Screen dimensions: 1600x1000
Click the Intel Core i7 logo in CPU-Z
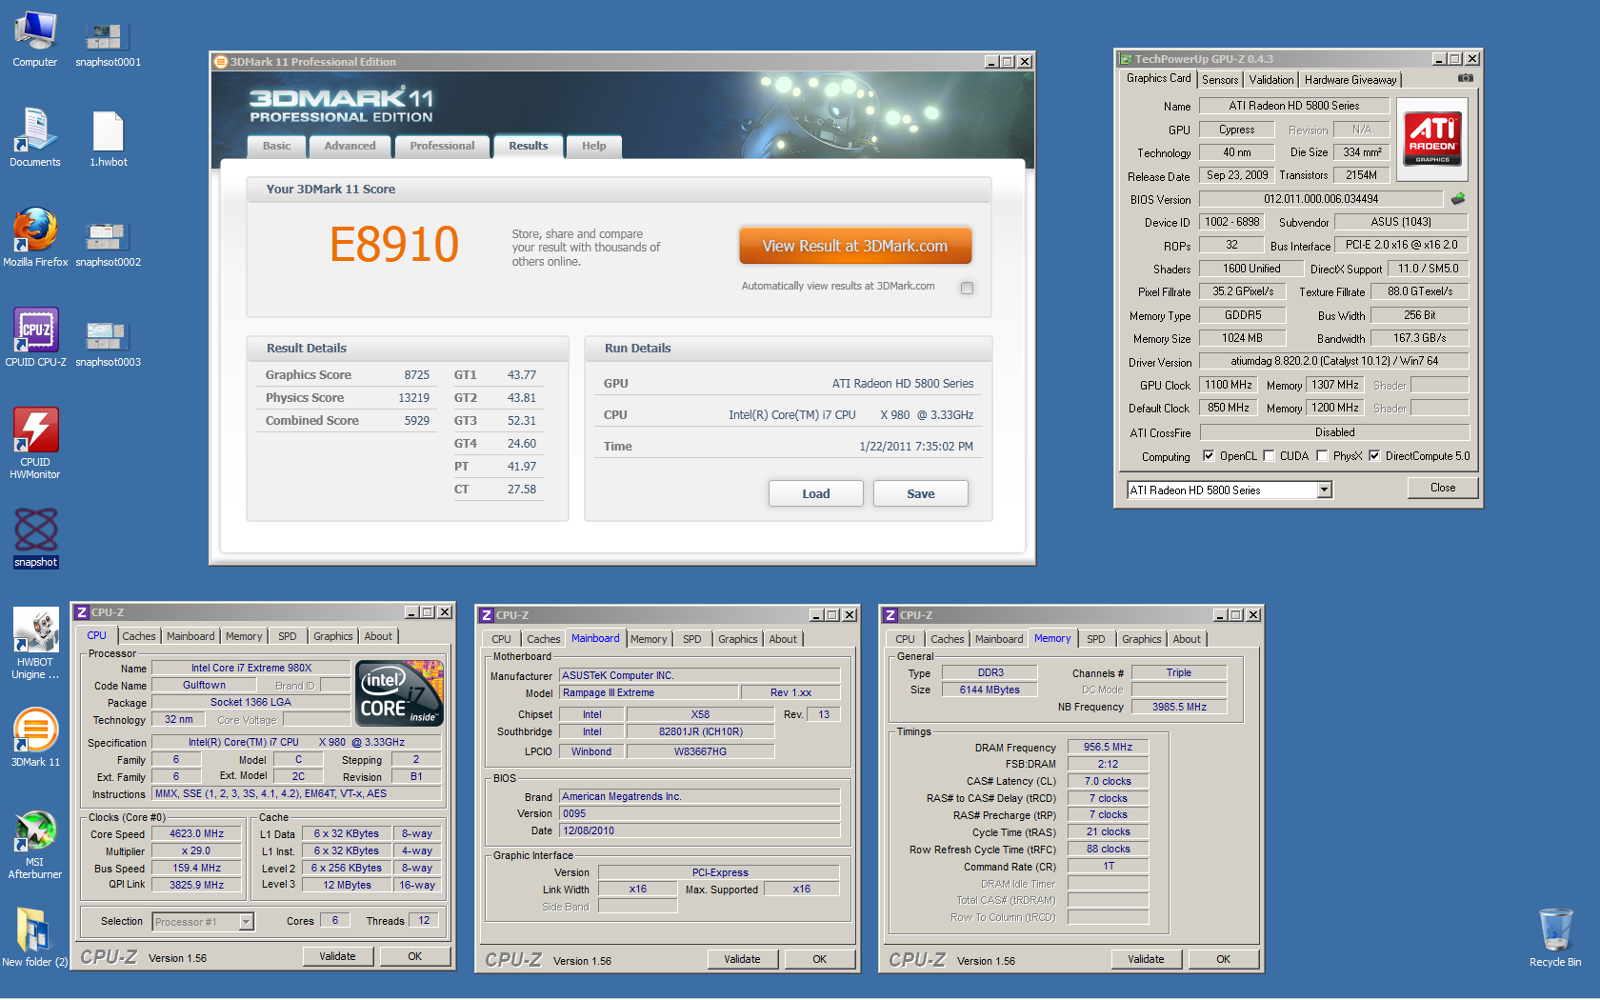(400, 693)
